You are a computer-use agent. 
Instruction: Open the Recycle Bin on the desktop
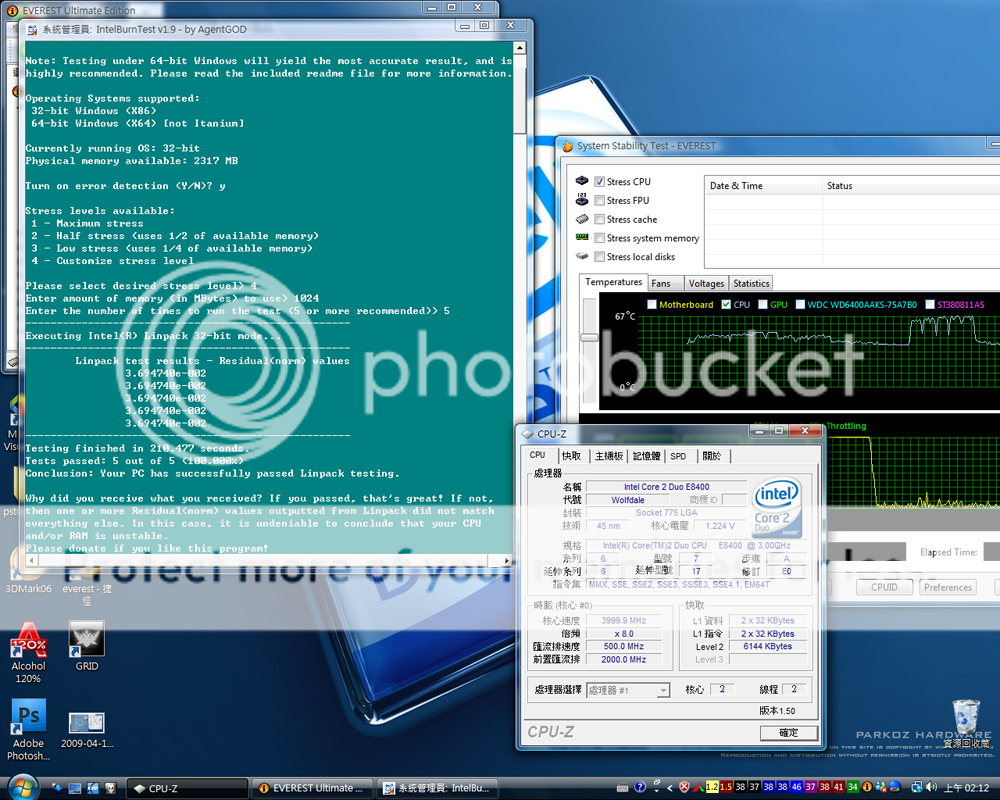[966, 723]
